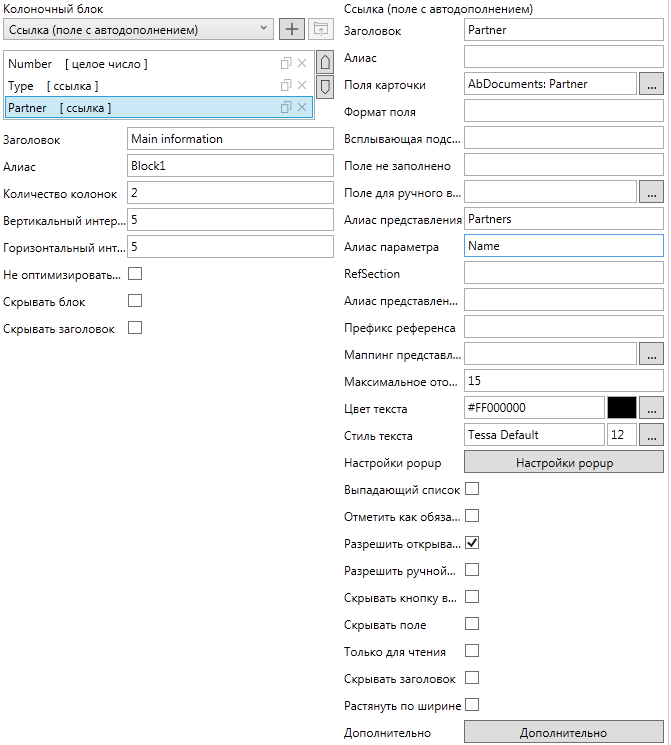671x745 pixels.
Task: Click the plus button to add control
Action: (x=291, y=29)
